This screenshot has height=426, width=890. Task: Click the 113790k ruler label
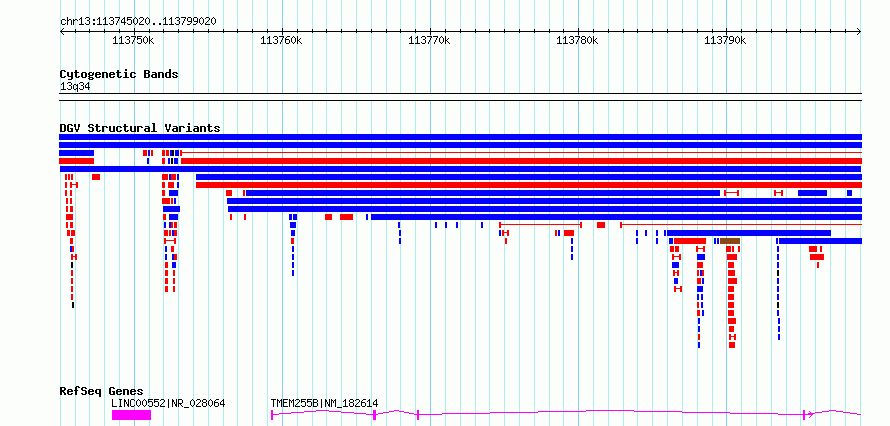click(725, 40)
